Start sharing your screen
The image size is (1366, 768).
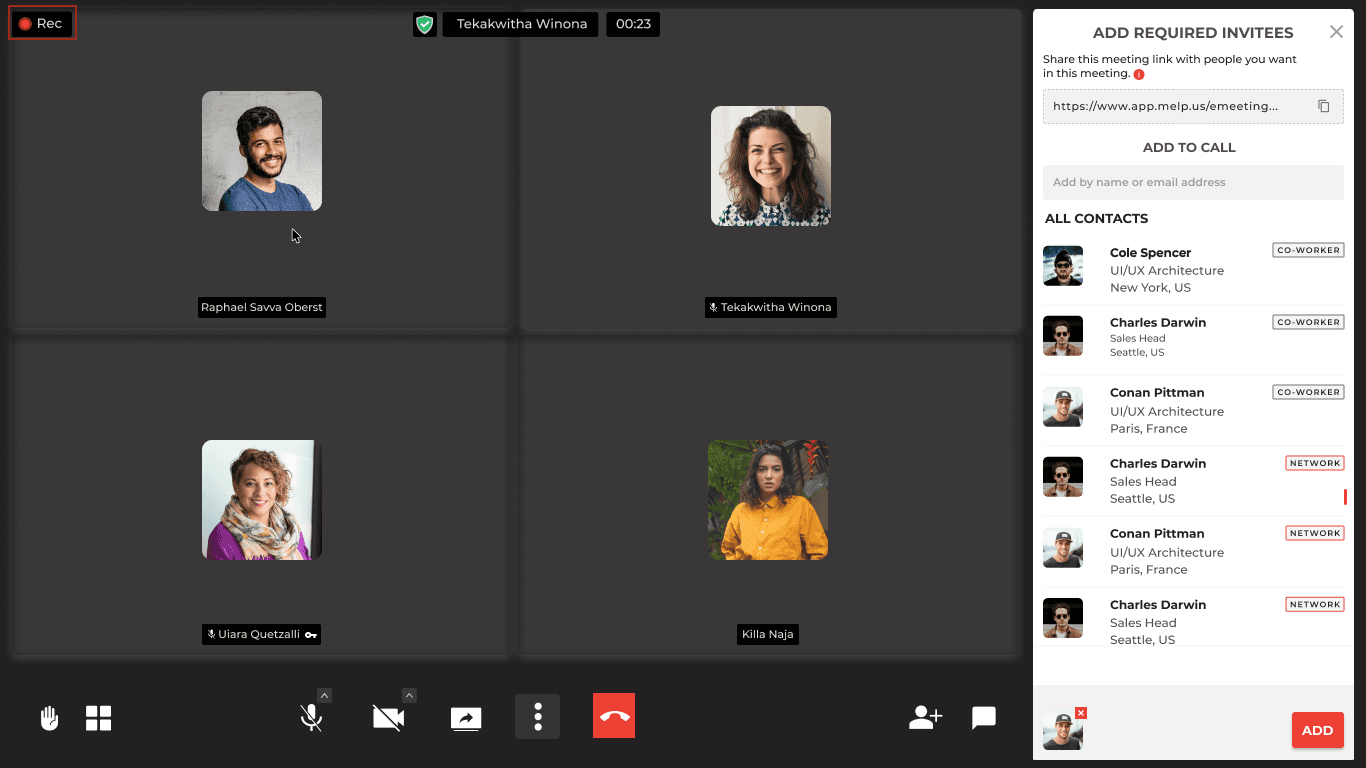tap(466, 718)
